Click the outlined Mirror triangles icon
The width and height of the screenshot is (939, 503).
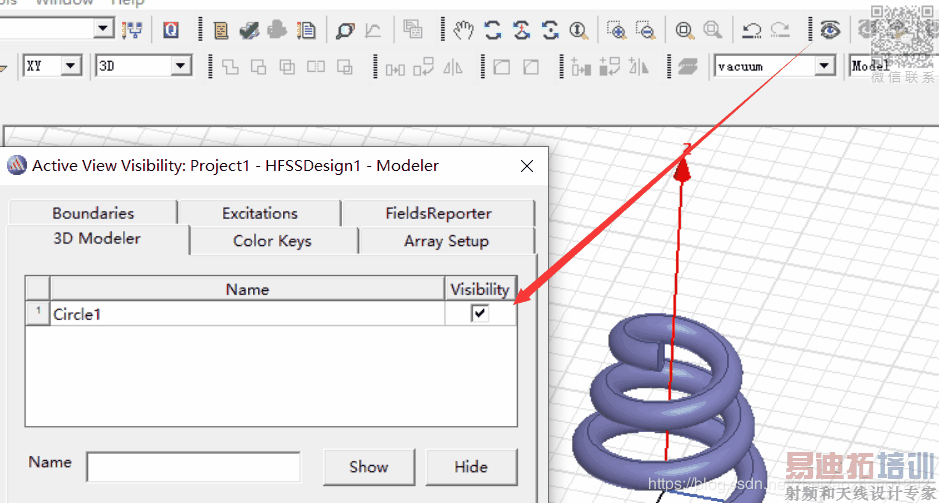tap(453, 67)
